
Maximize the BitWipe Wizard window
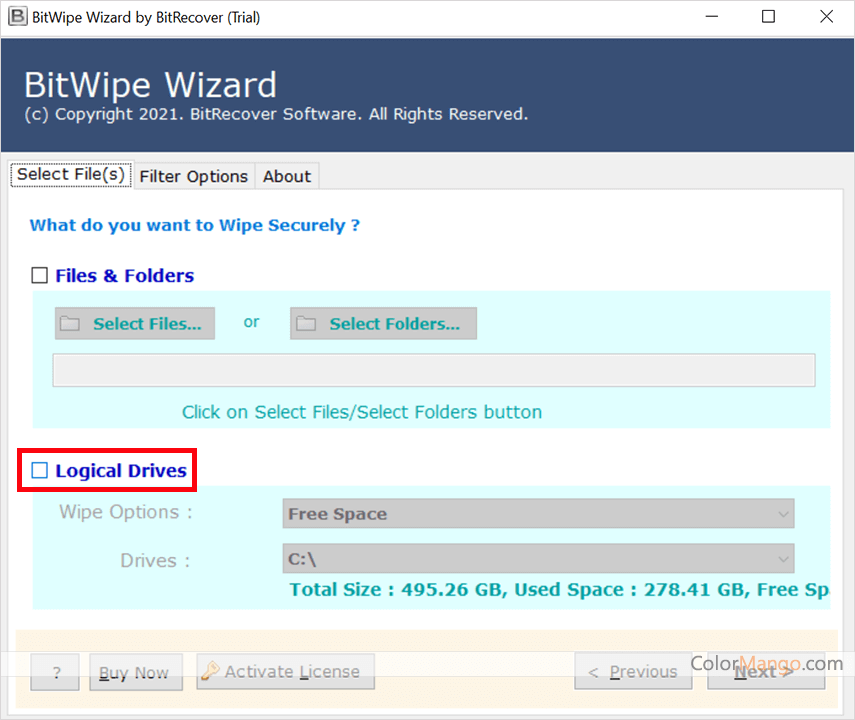tap(768, 16)
